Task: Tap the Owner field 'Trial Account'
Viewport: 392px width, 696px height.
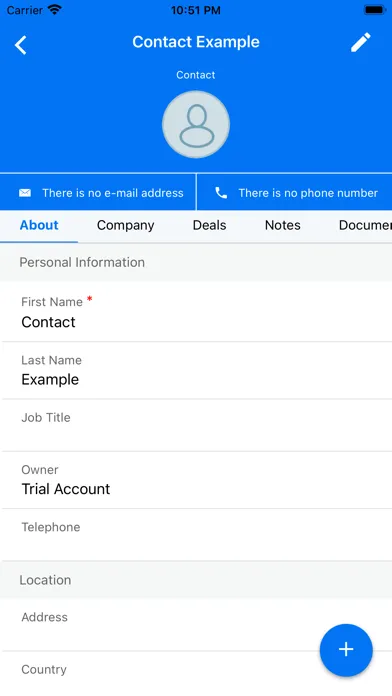Action: click(196, 480)
